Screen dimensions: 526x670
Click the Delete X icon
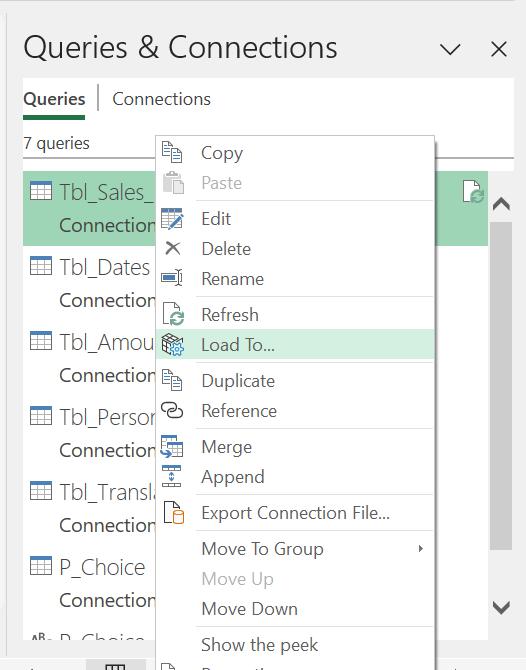pyautogui.click(x=173, y=248)
